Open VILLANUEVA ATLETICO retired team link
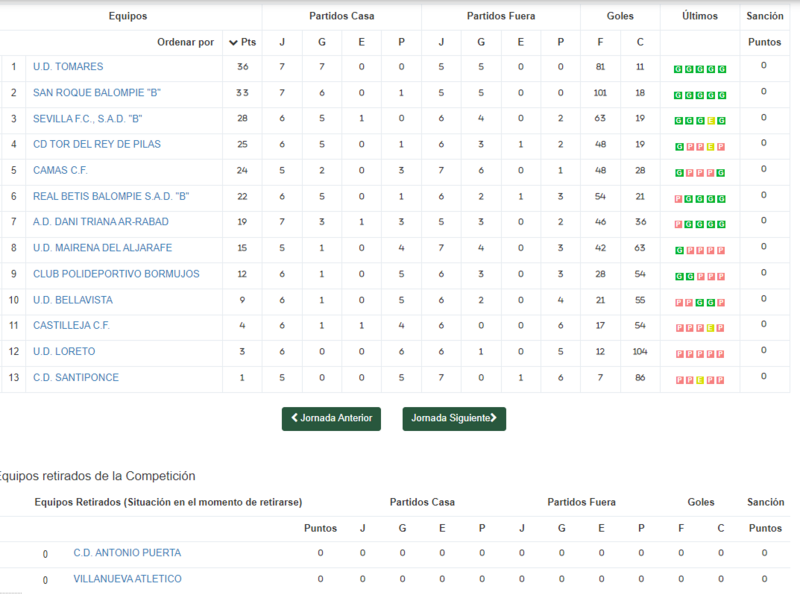 (x=128, y=579)
